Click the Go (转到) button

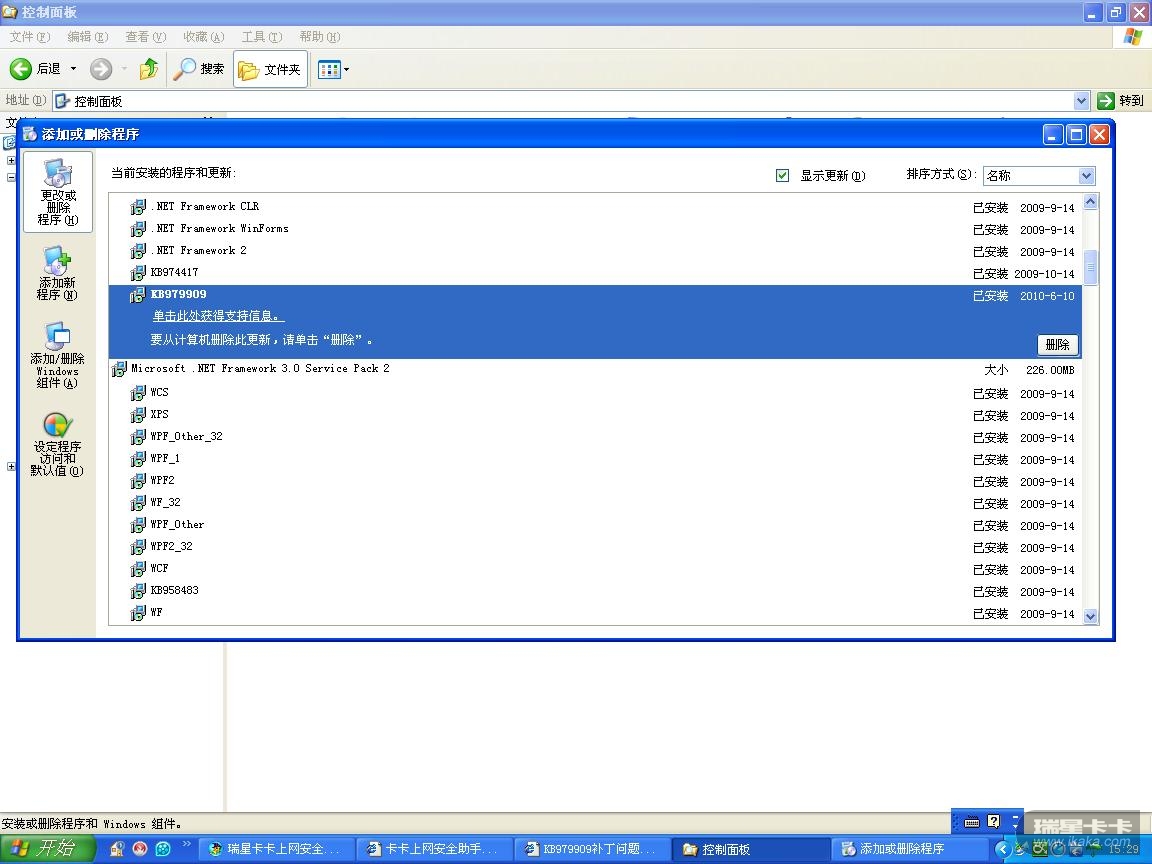coord(1120,101)
